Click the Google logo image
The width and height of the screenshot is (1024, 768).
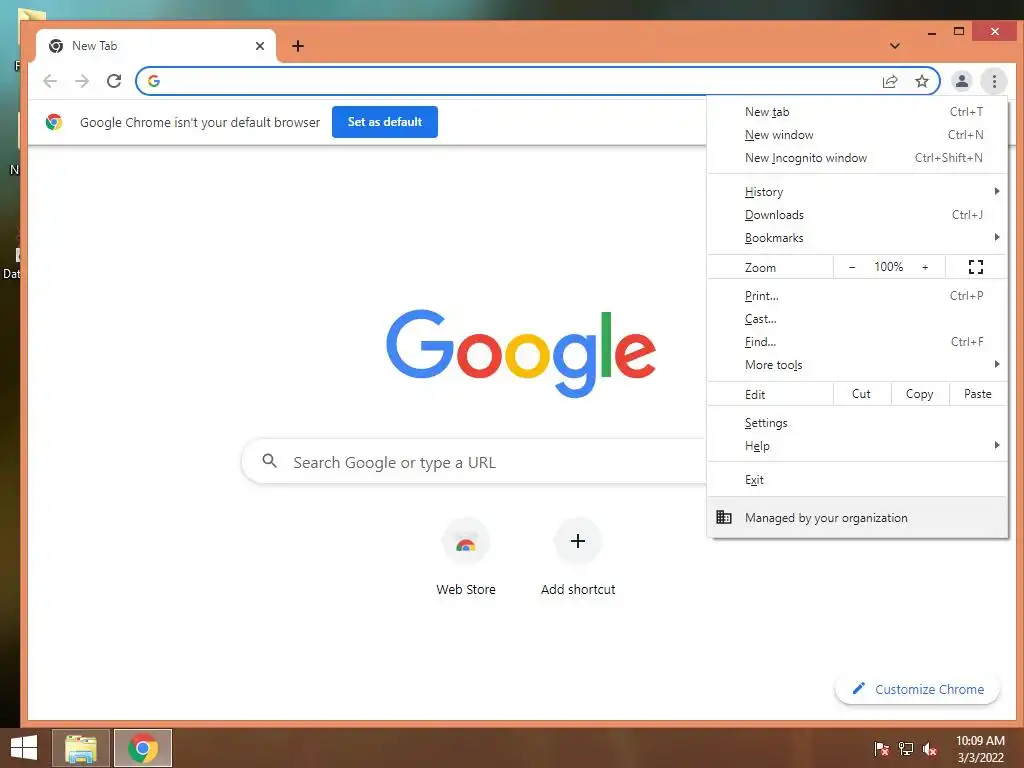pyautogui.click(x=520, y=353)
